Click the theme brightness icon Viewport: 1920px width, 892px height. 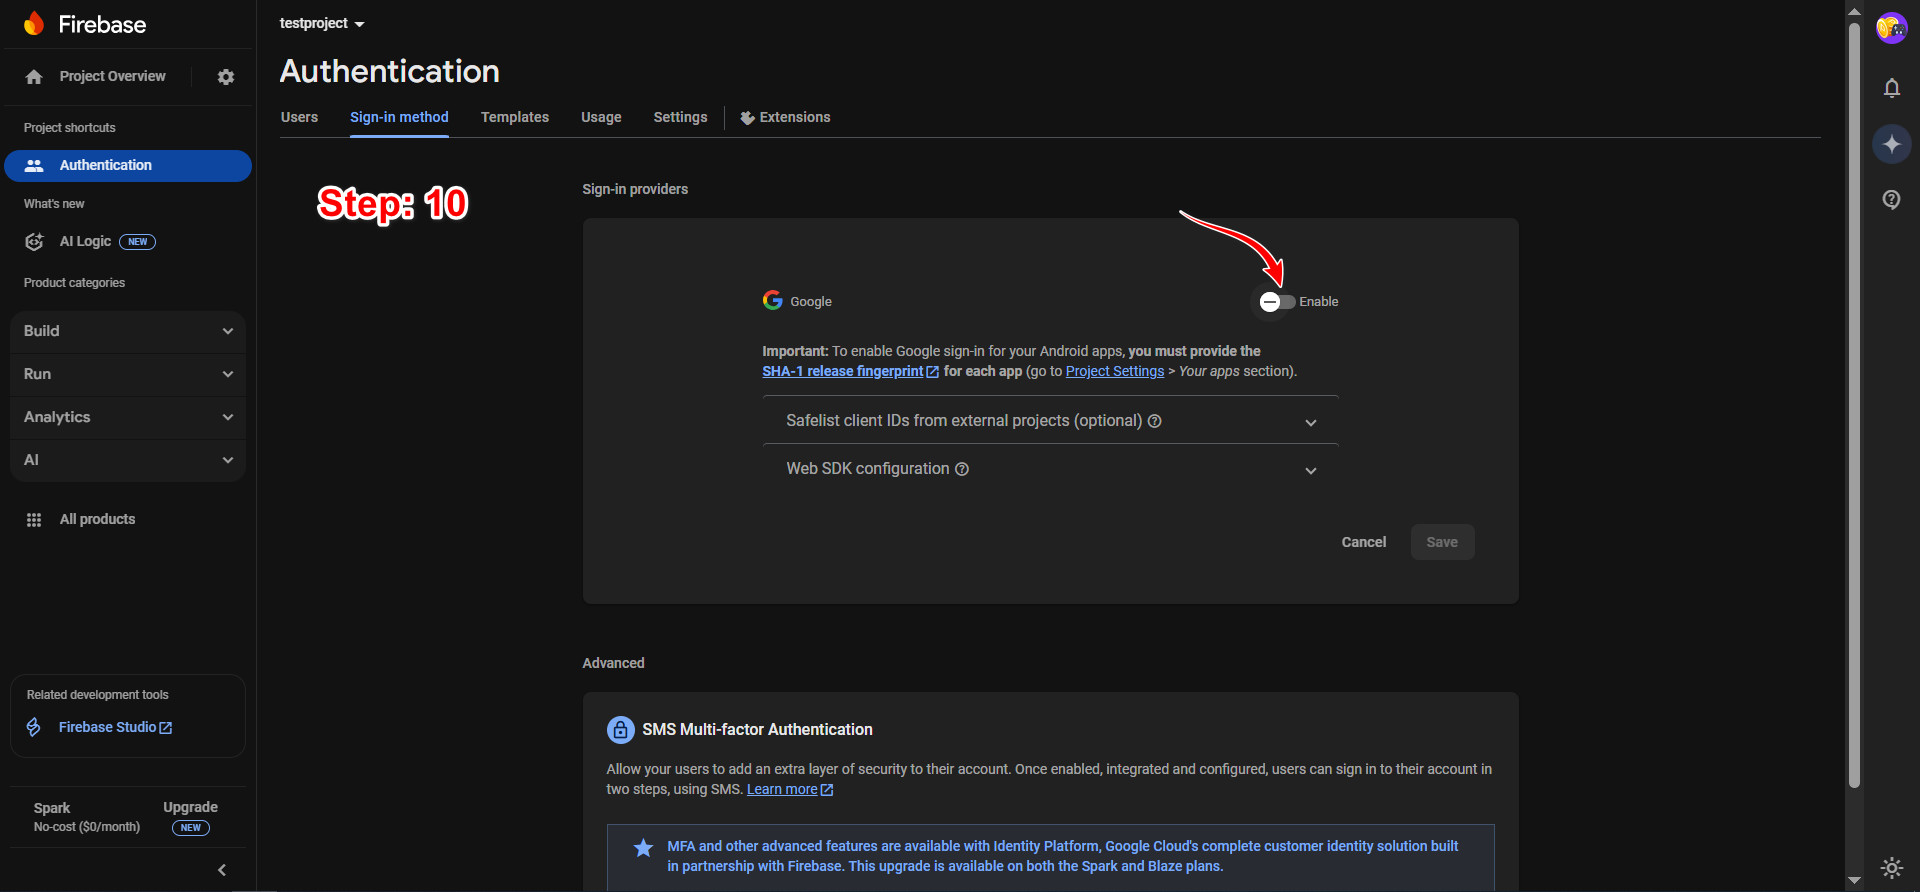click(1891, 867)
